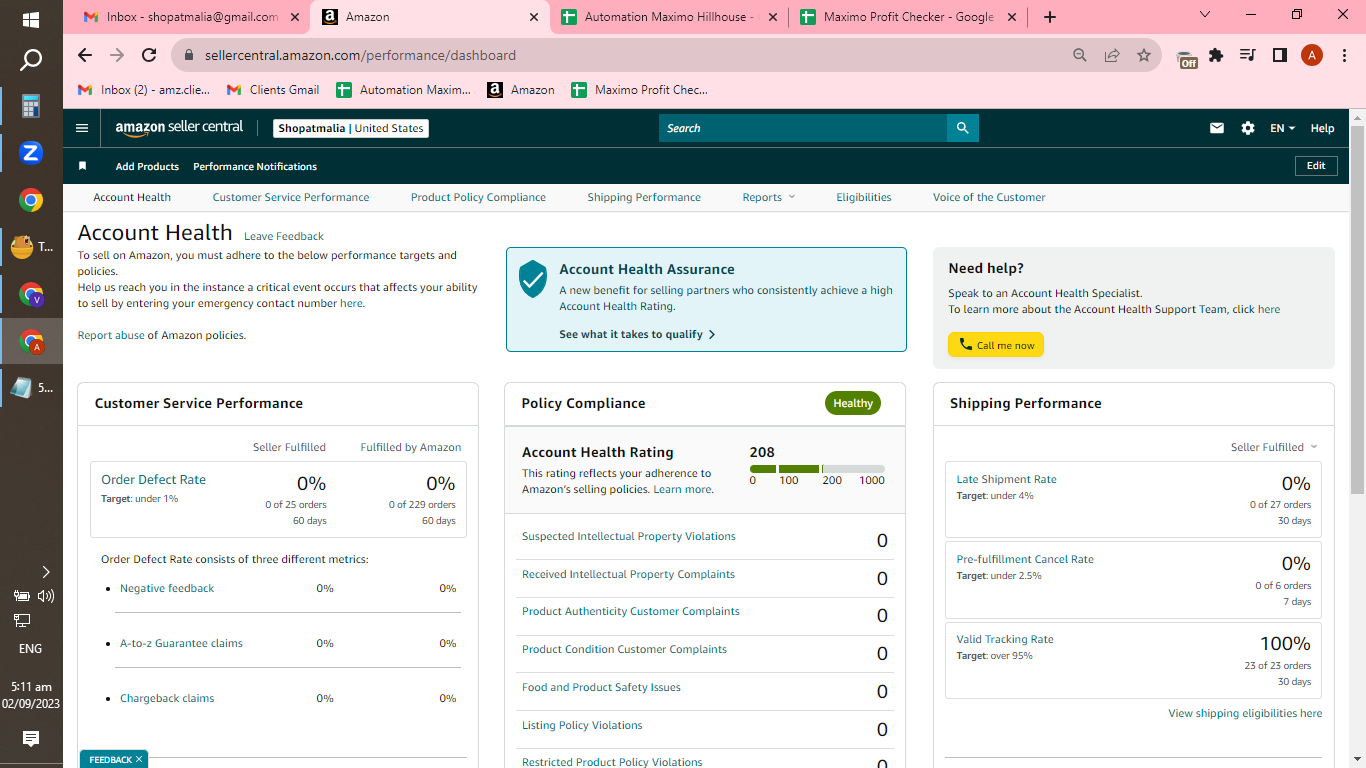Screen dimensions: 1366x768
Task: Open Voice of the Customer tab
Action: 989,197
